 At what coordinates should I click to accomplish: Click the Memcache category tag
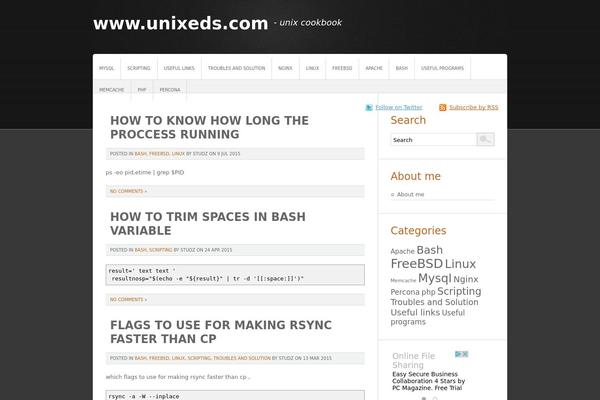pyautogui.click(x=403, y=281)
